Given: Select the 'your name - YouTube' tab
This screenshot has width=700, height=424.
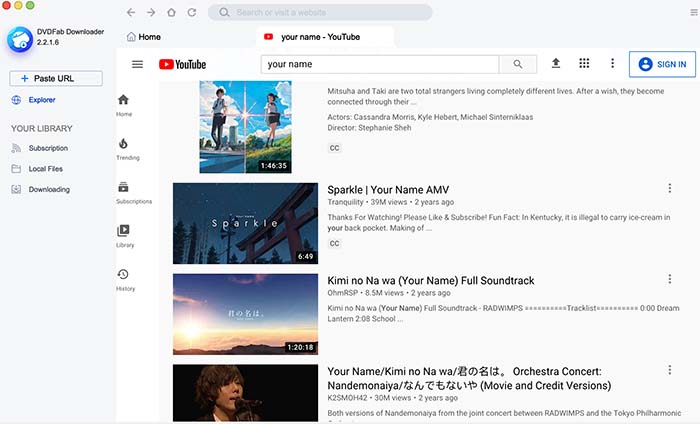Looking at the screenshot, I should coord(320,37).
